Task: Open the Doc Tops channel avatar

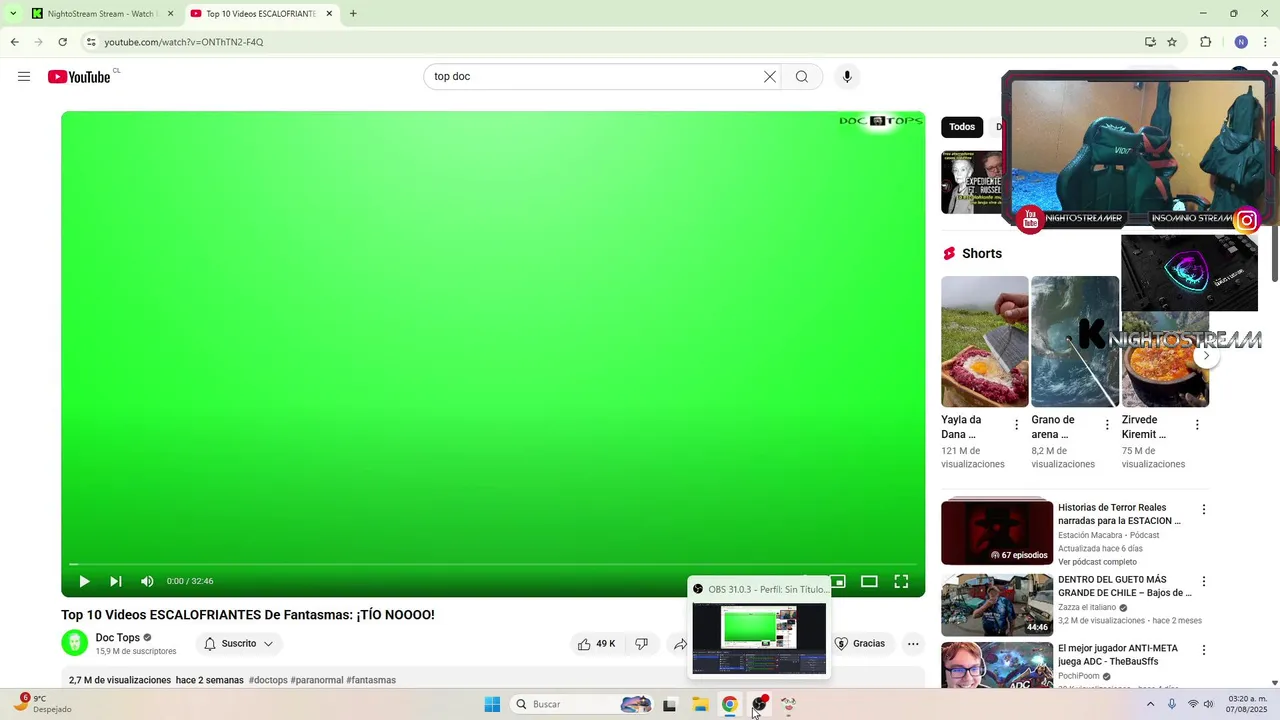Action: coord(75,643)
